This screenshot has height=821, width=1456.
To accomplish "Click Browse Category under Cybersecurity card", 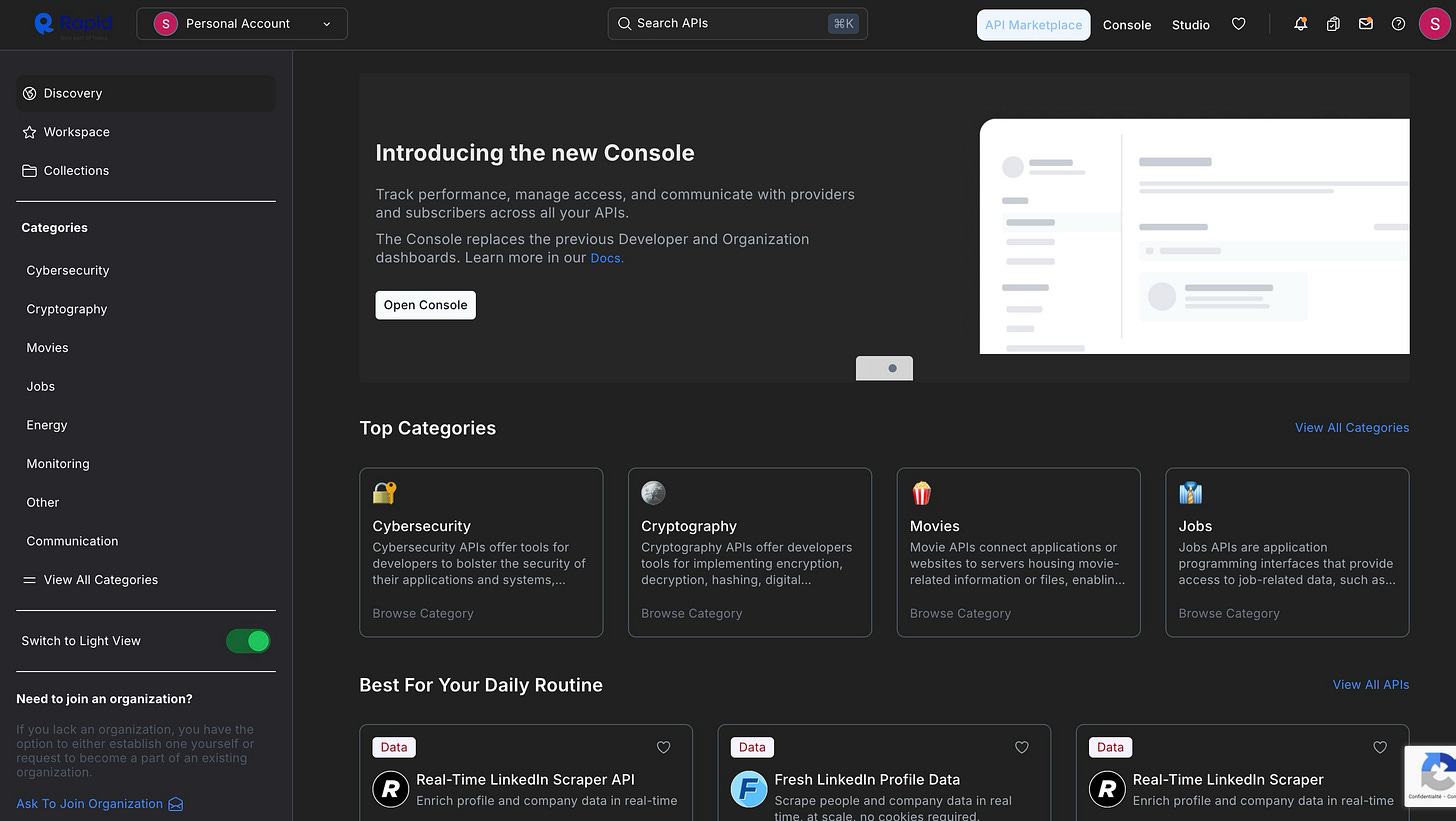I will point(423,614).
